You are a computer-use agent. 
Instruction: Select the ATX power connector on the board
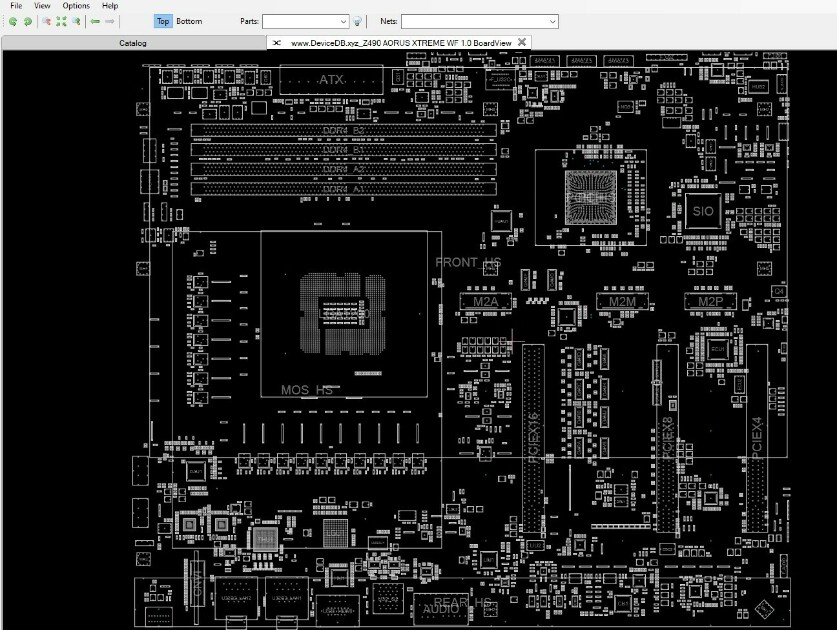[331, 80]
